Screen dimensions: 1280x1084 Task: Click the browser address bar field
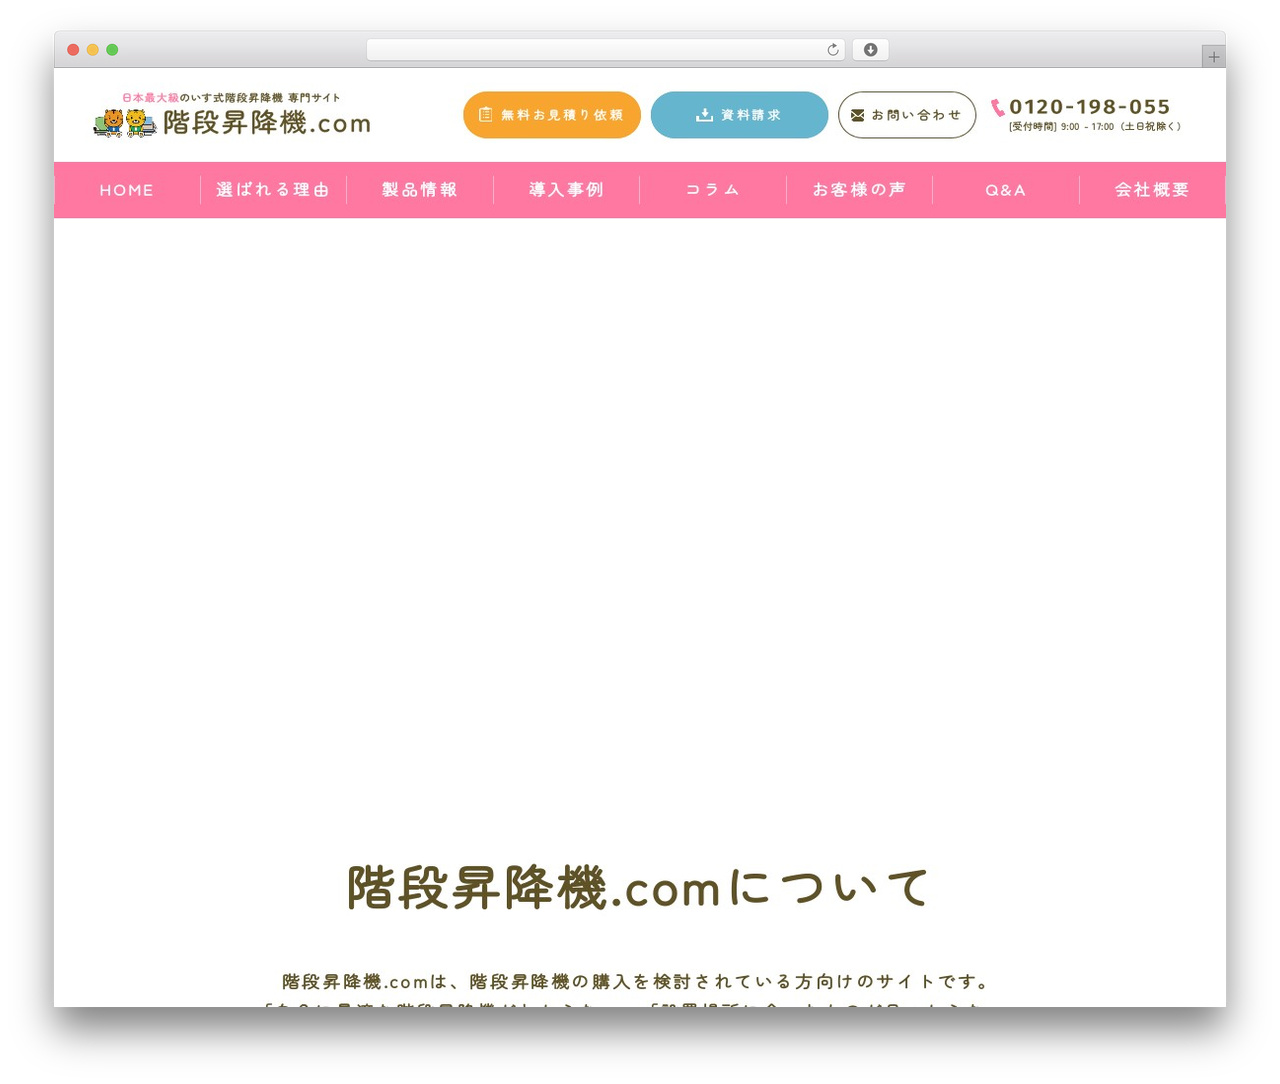[x=606, y=50]
